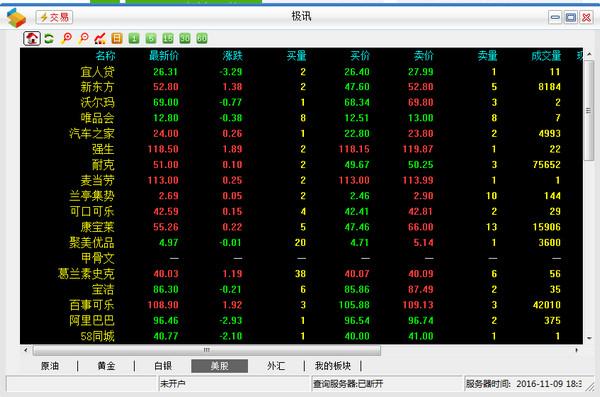Open the 我的板块 tab
600x397 pixels.
click(333, 366)
